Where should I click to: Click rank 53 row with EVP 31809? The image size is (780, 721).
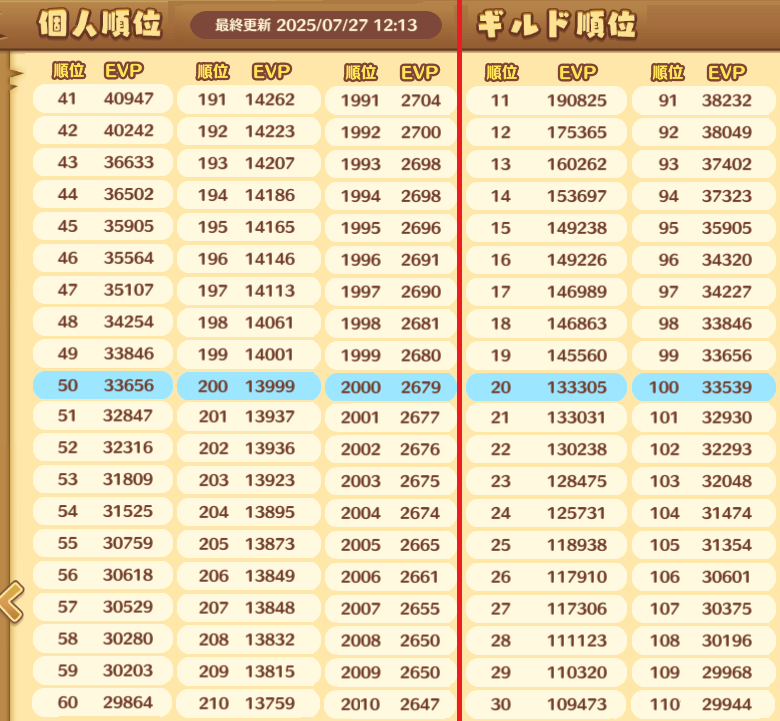(103, 479)
